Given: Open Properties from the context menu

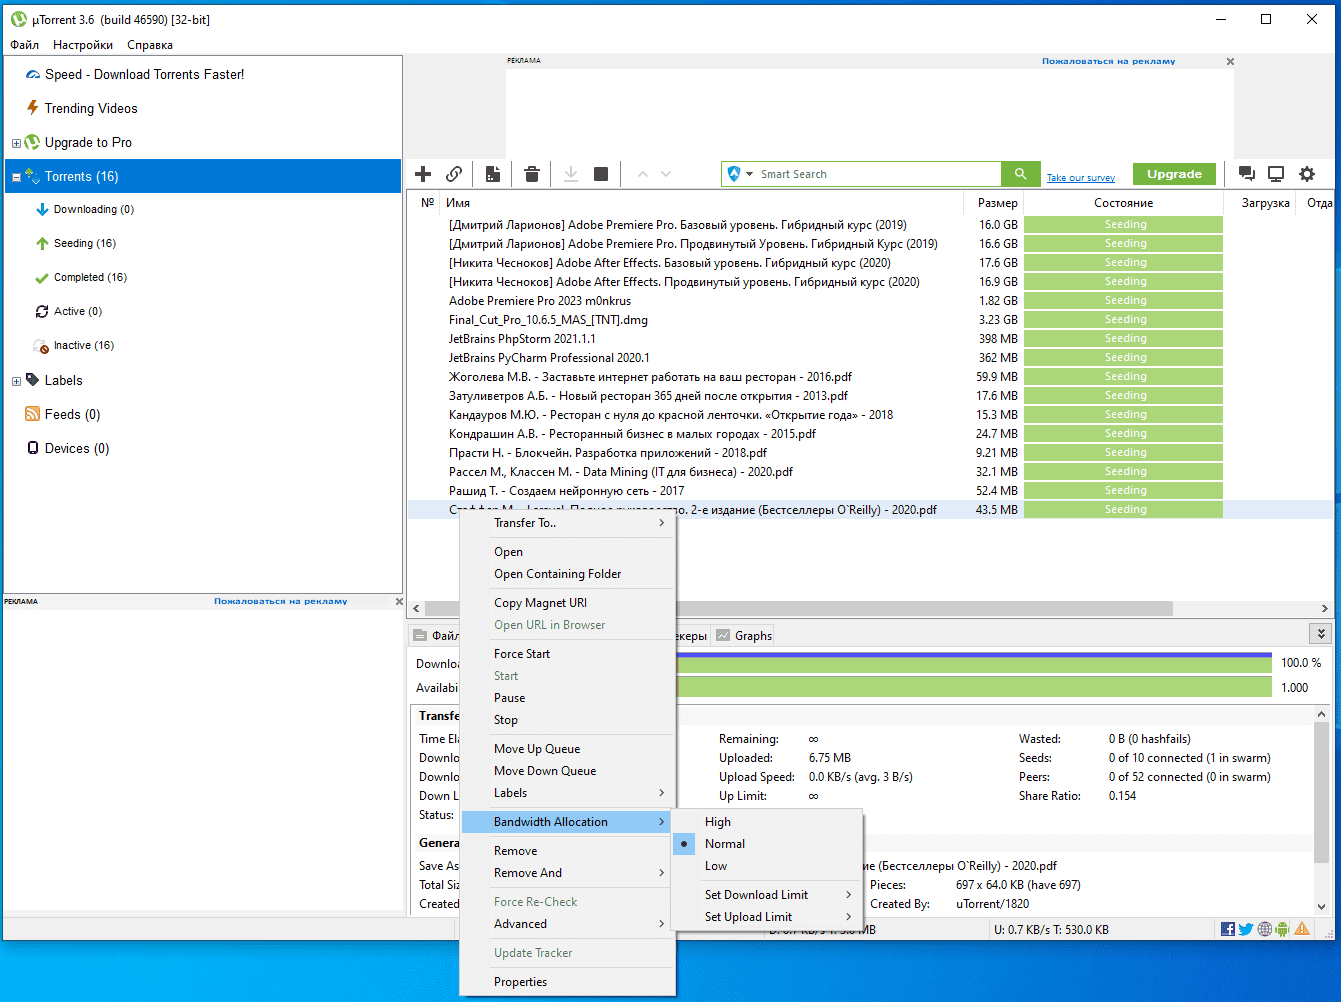Looking at the screenshot, I should 568,982.
